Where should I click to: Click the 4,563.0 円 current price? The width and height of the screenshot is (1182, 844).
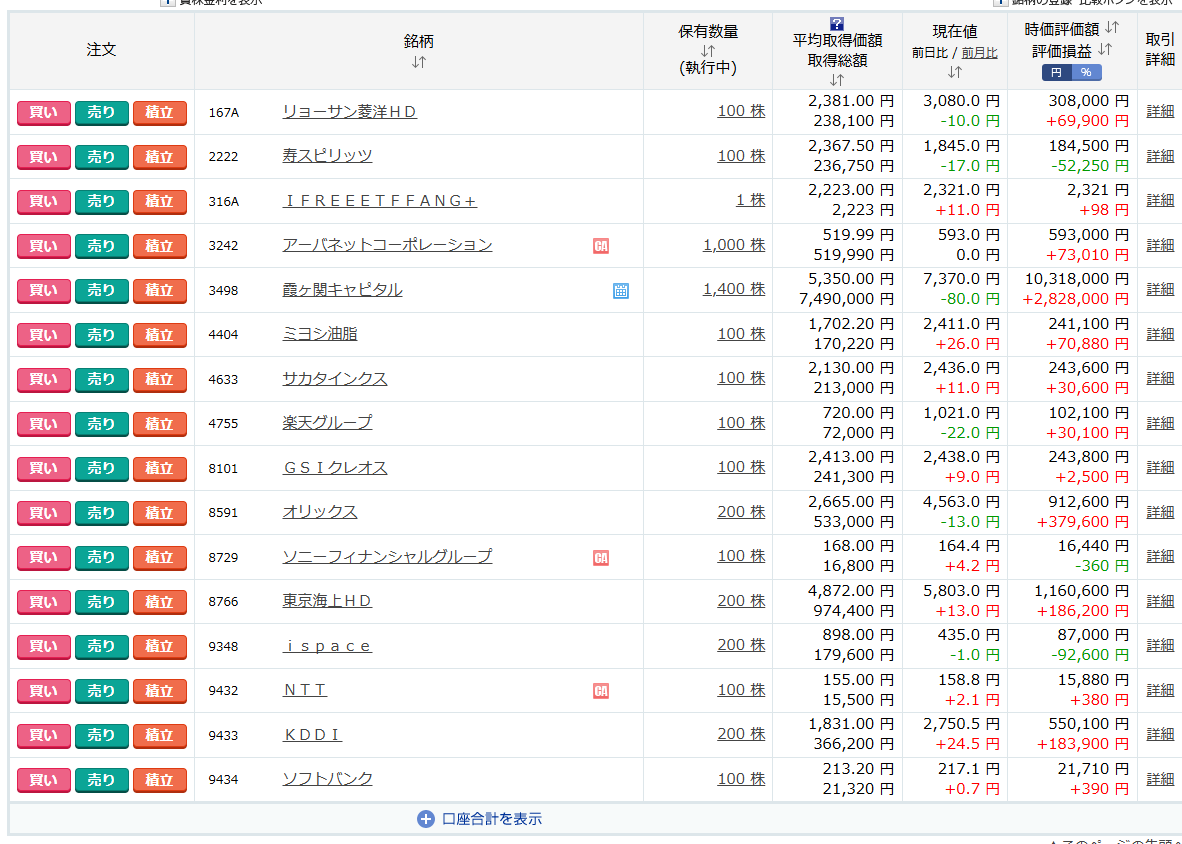[962, 502]
